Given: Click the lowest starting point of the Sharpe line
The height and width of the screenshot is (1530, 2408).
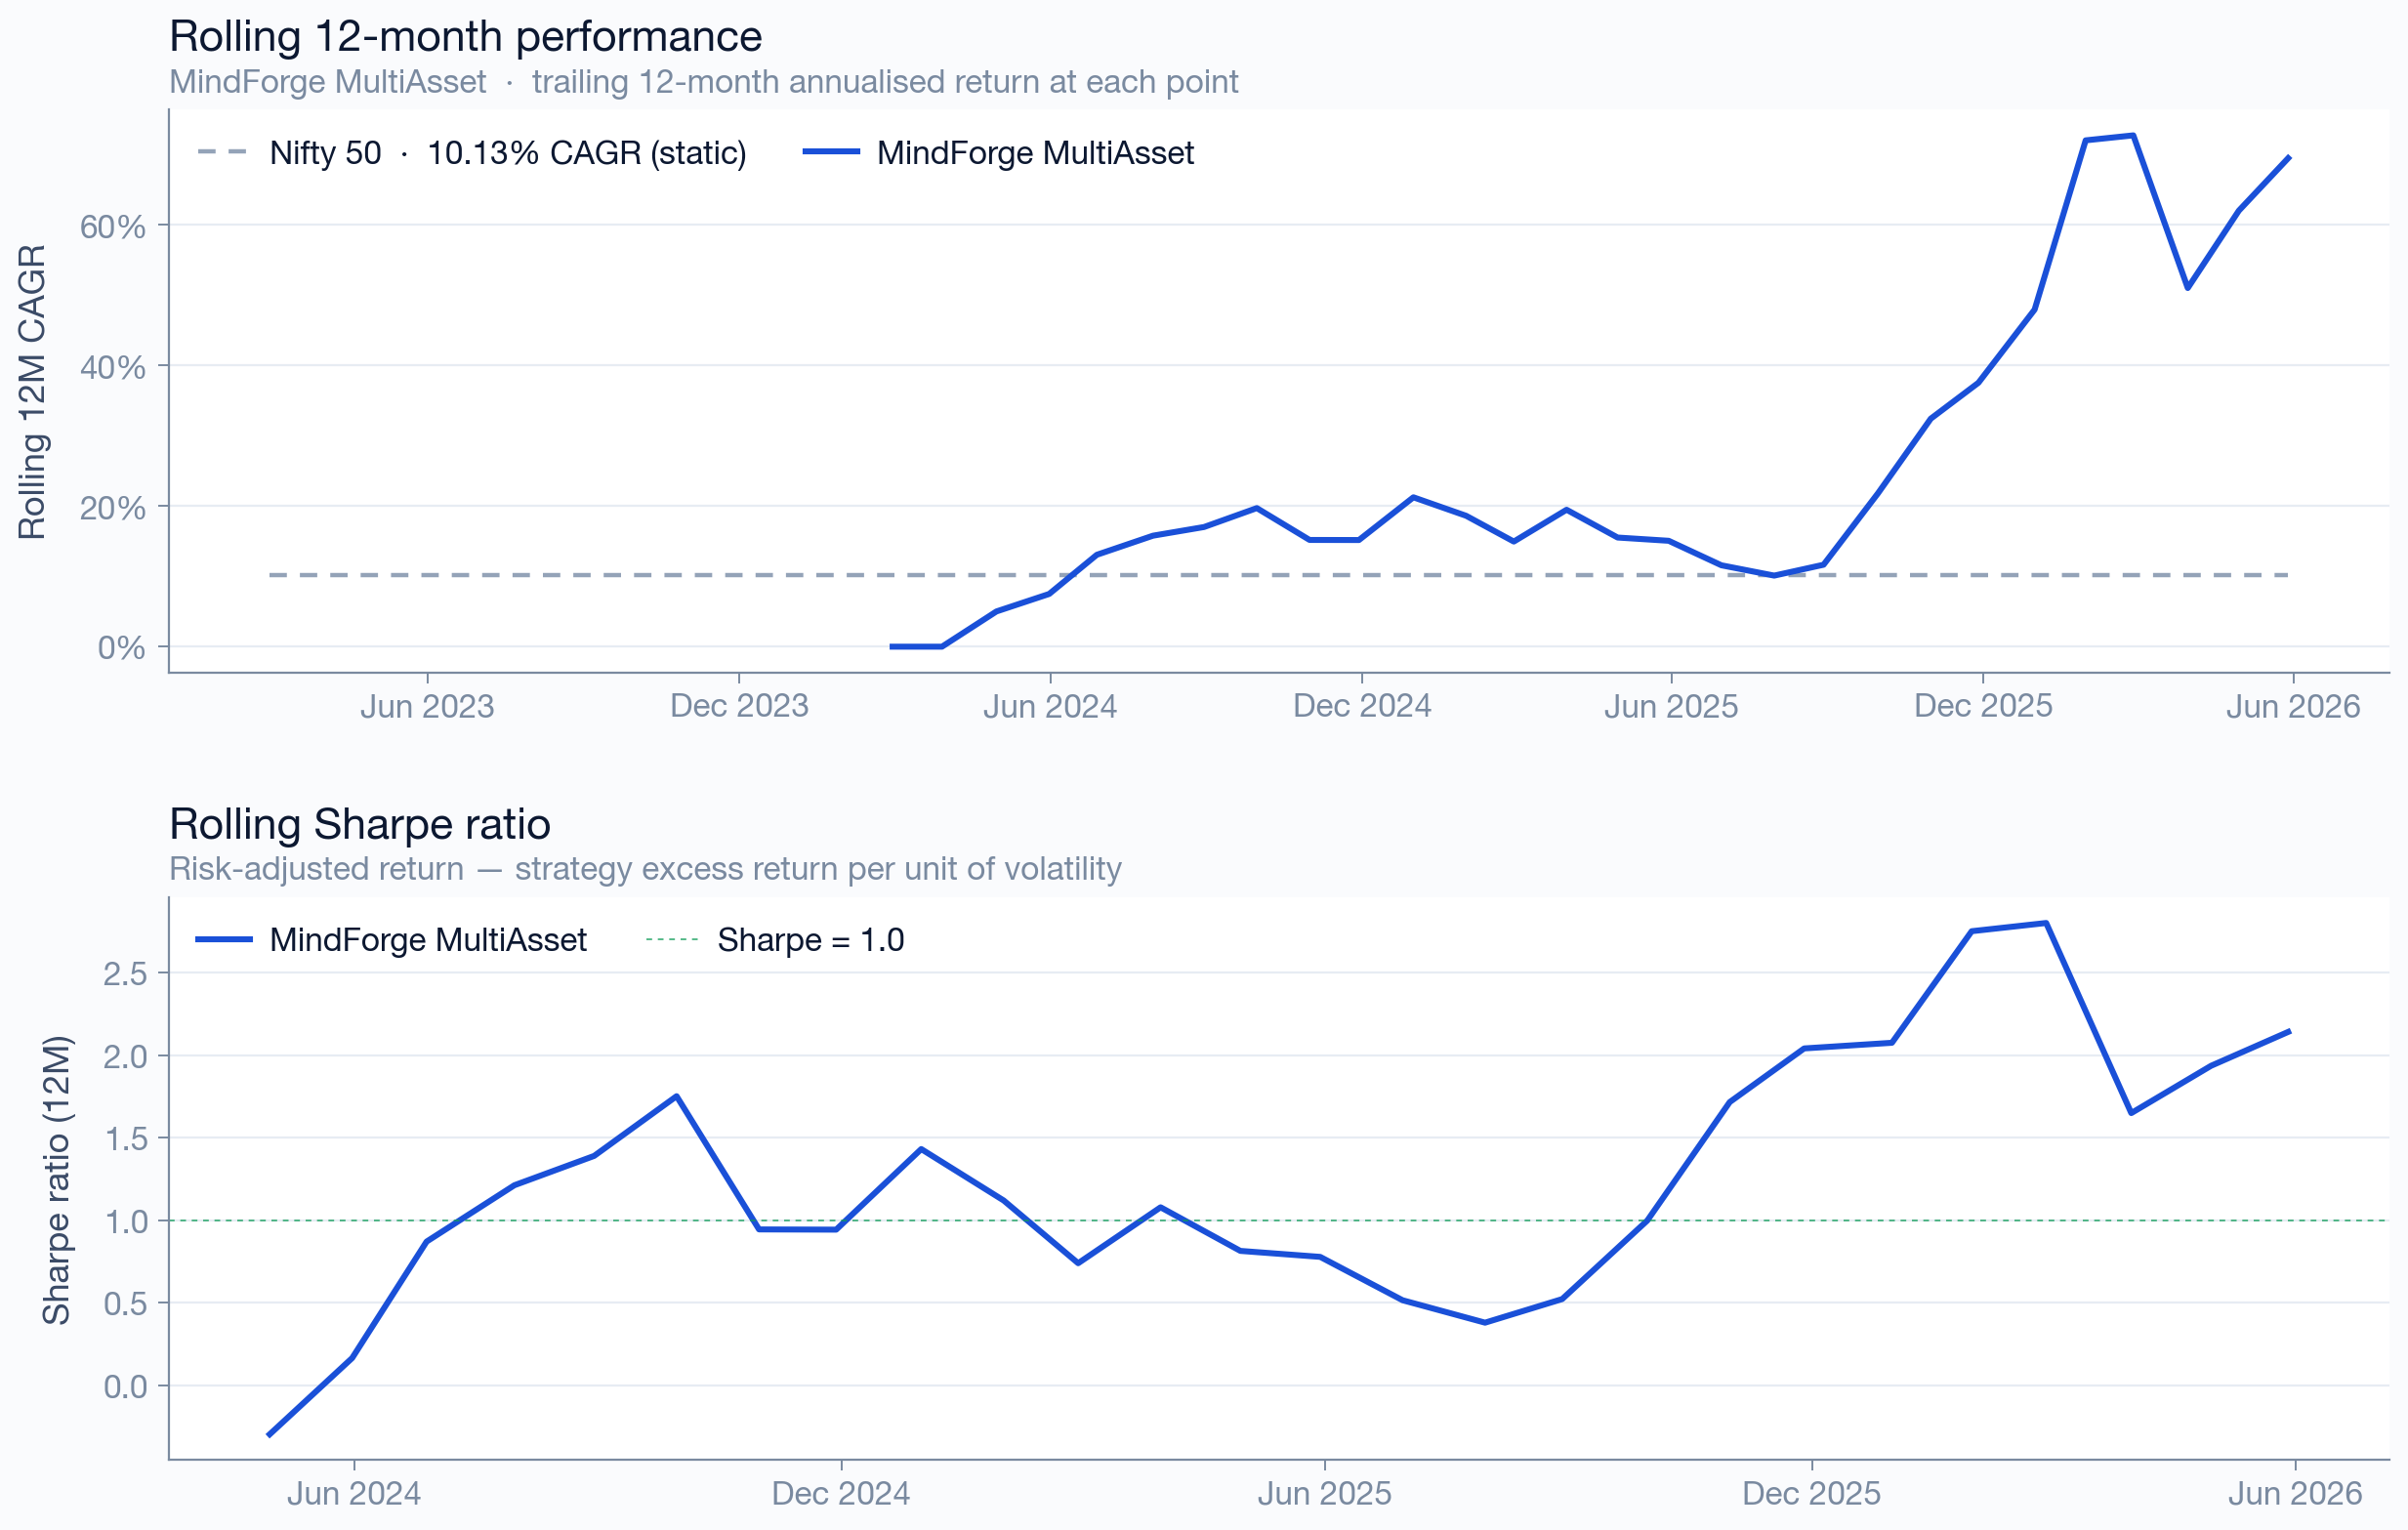Looking at the screenshot, I should (269, 1435).
